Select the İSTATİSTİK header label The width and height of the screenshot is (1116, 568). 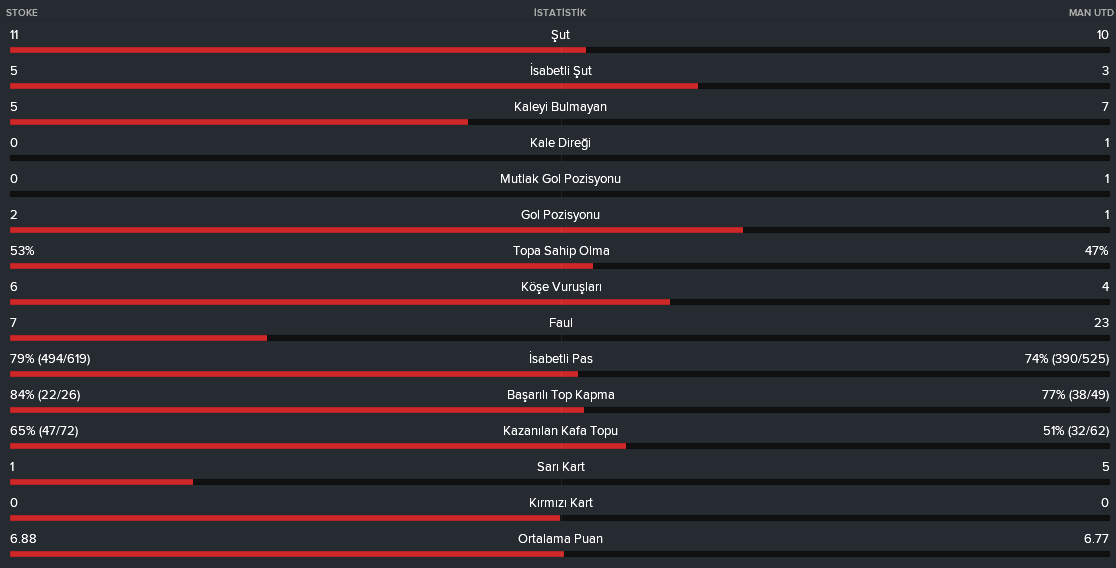(560, 13)
